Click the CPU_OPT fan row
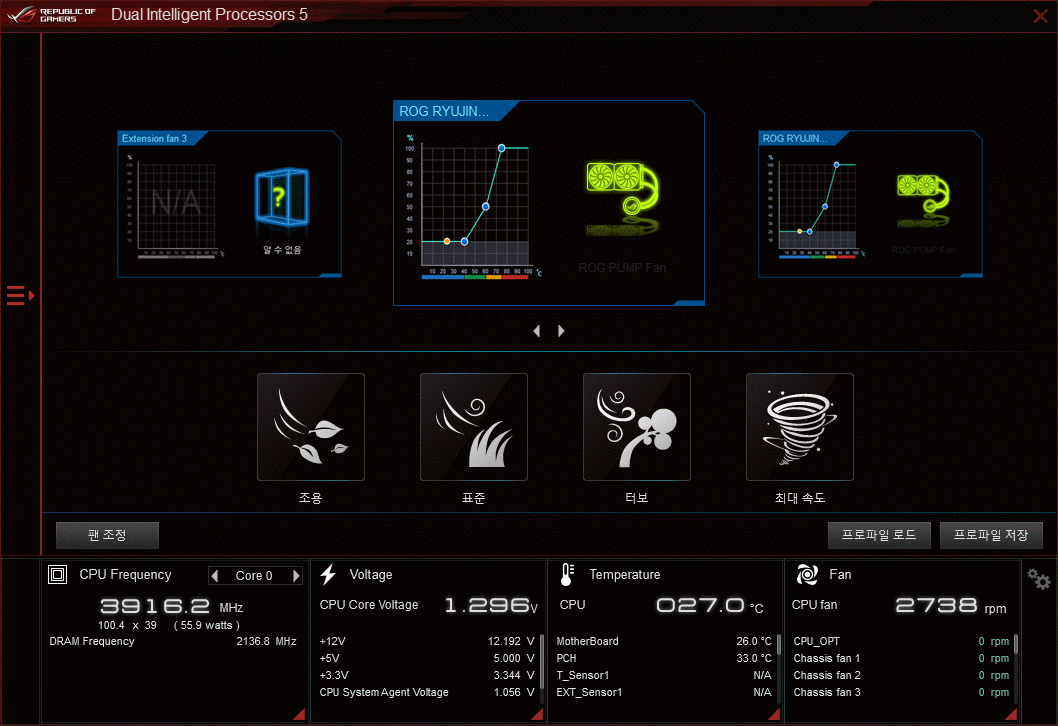The image size is (1058, 726). (x=901, y=641)
